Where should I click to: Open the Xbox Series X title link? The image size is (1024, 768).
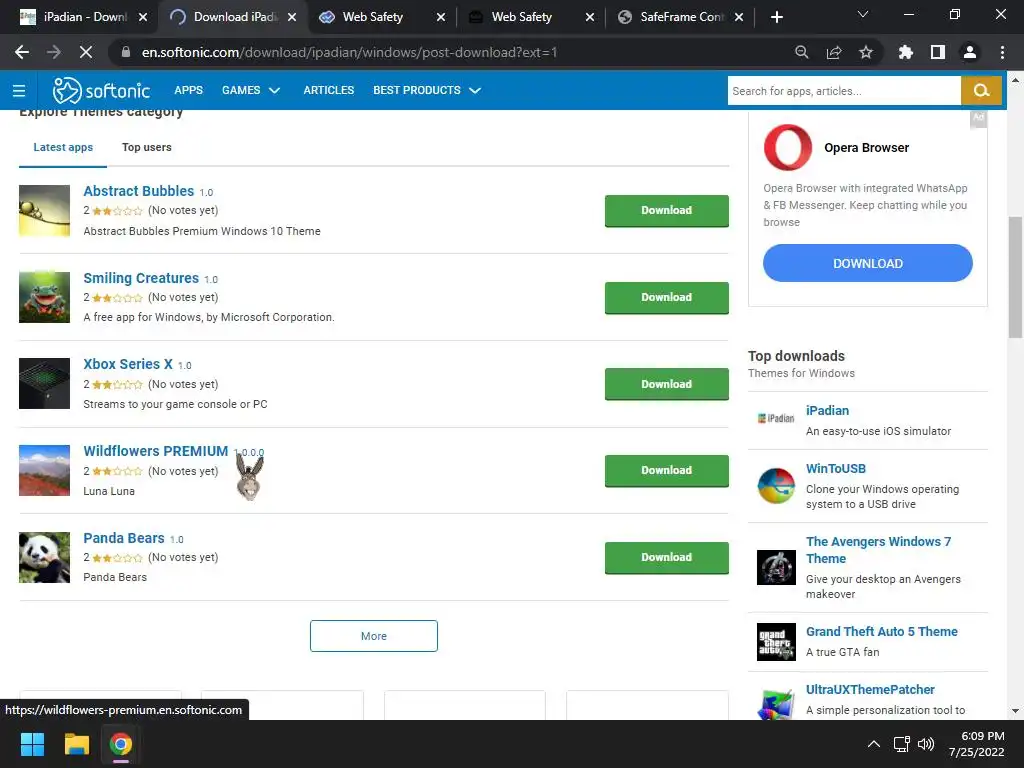click(128, 364)
